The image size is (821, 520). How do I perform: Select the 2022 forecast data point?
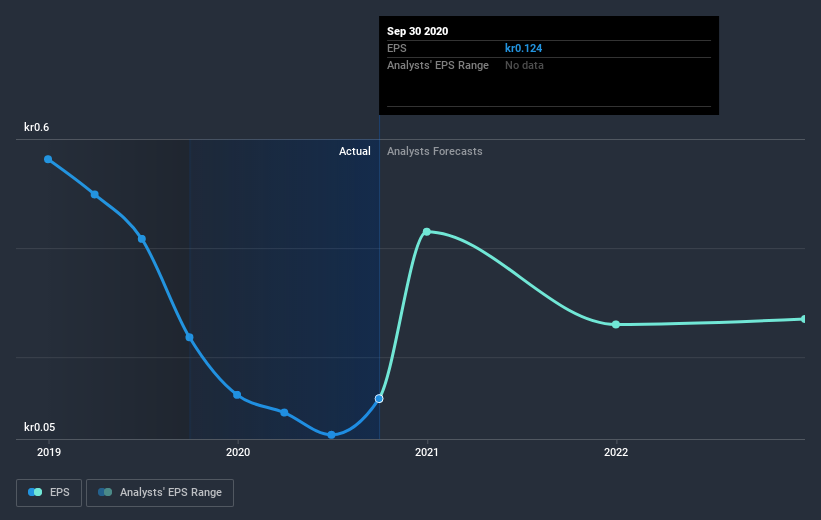616,325
